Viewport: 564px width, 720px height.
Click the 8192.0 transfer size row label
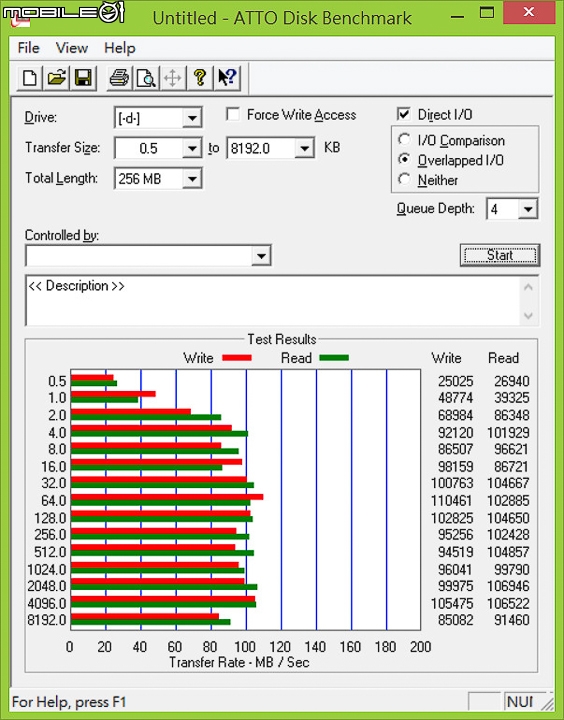click(x=47, y=620)
